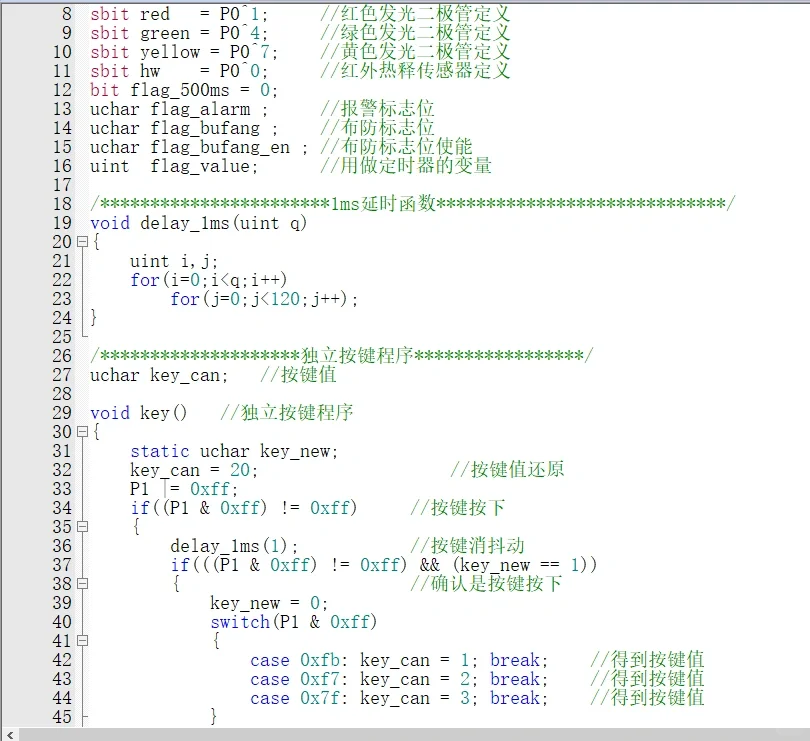
Task: Click 'flag_bufang' on line 14
Action: (205, 128)
